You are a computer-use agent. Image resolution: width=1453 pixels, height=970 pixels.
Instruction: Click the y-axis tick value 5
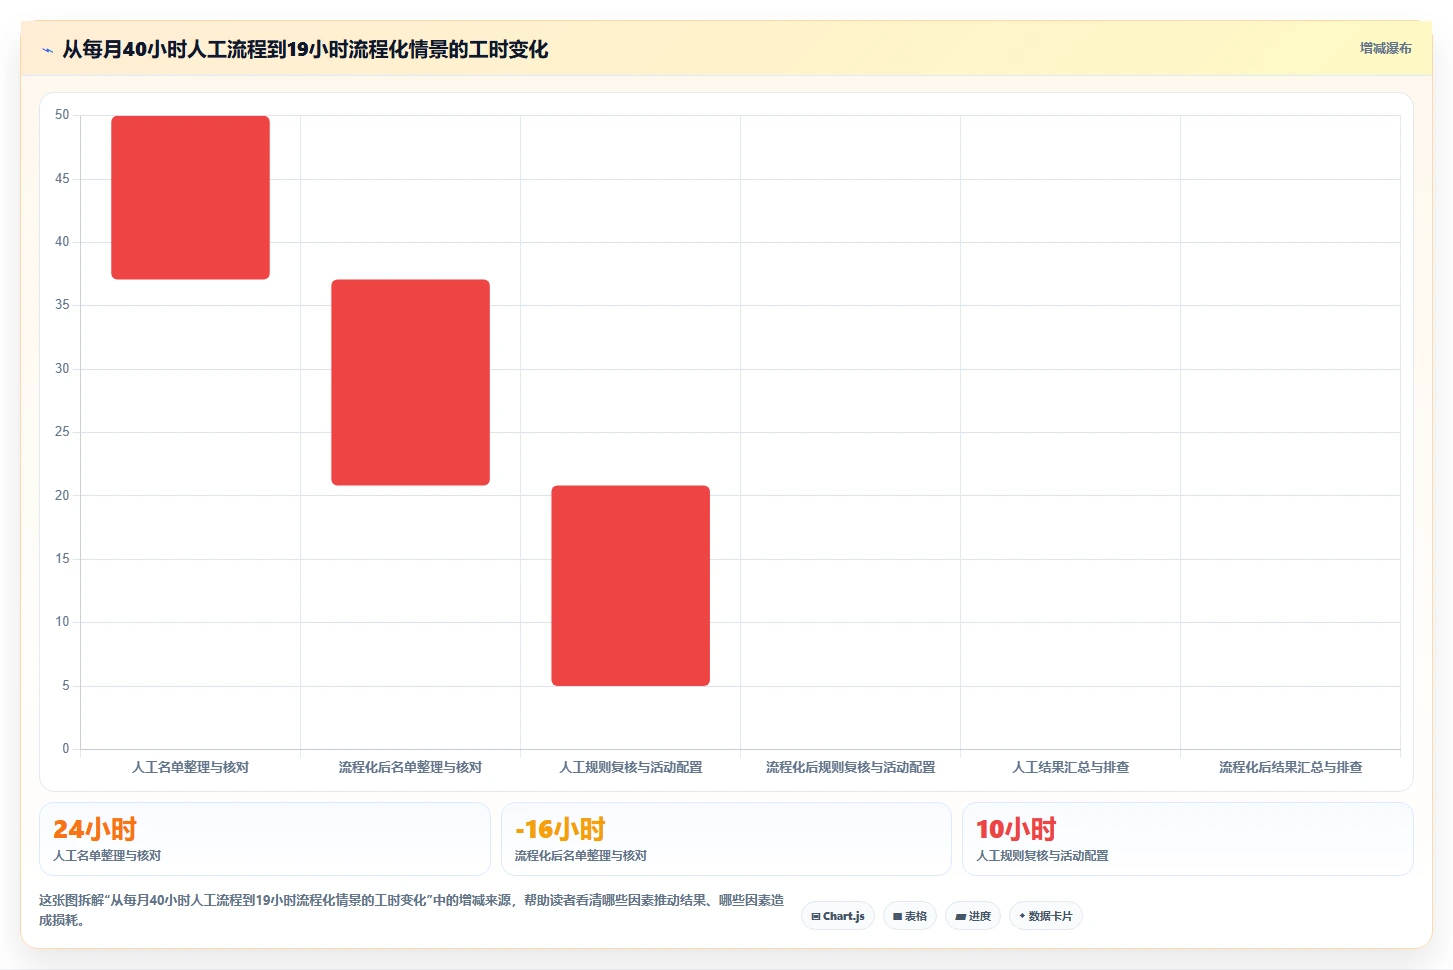[x=66, y=685]
